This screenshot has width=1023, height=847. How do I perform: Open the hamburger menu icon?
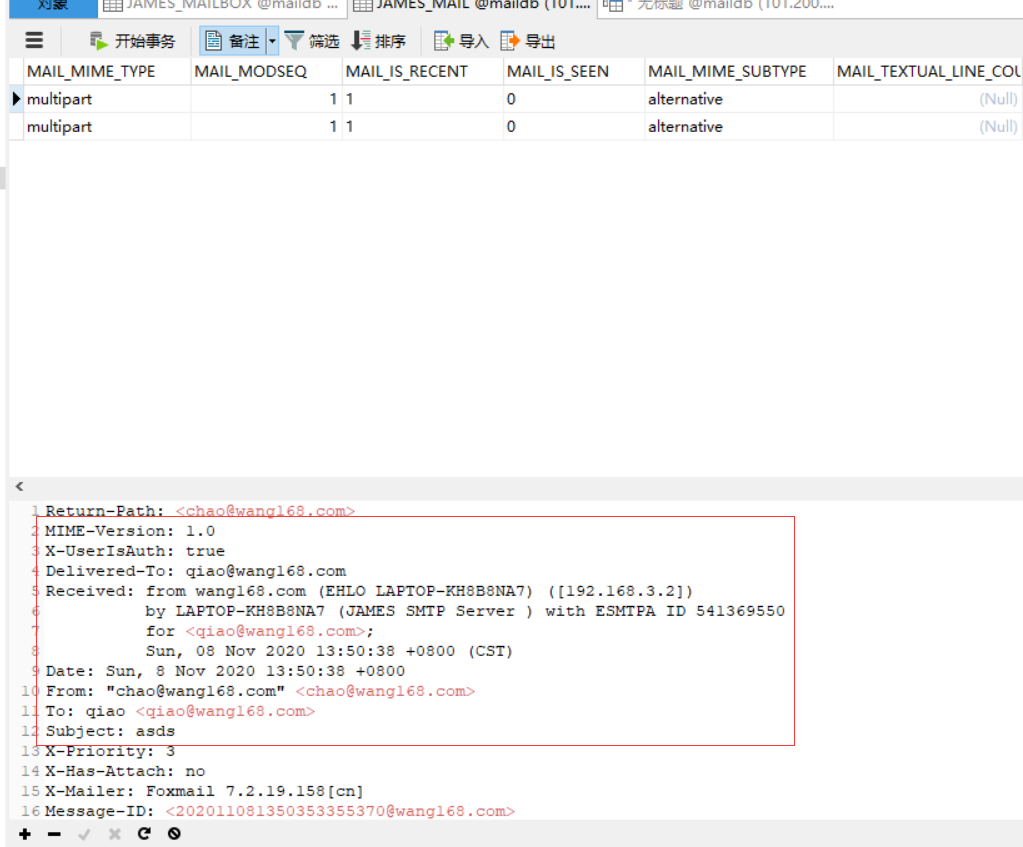(x=33, y=40)
